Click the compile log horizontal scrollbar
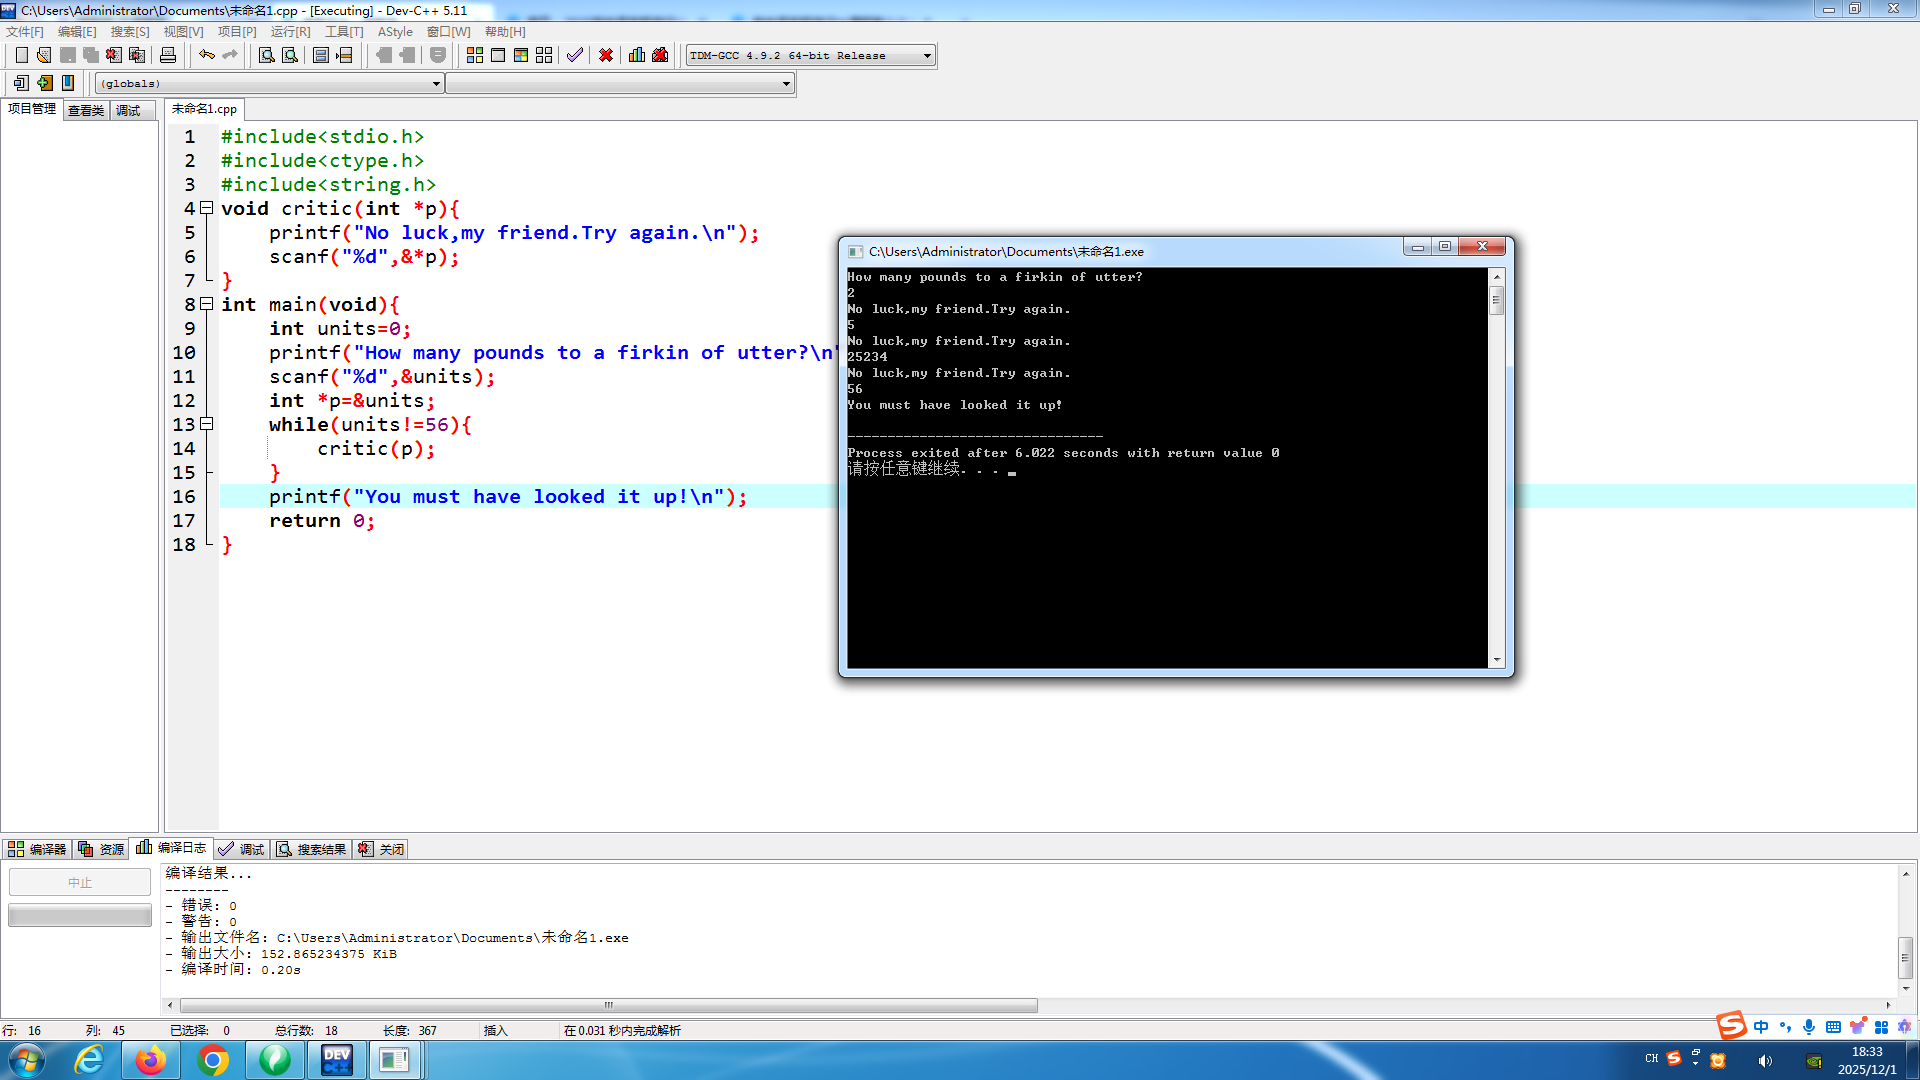 608,1005
